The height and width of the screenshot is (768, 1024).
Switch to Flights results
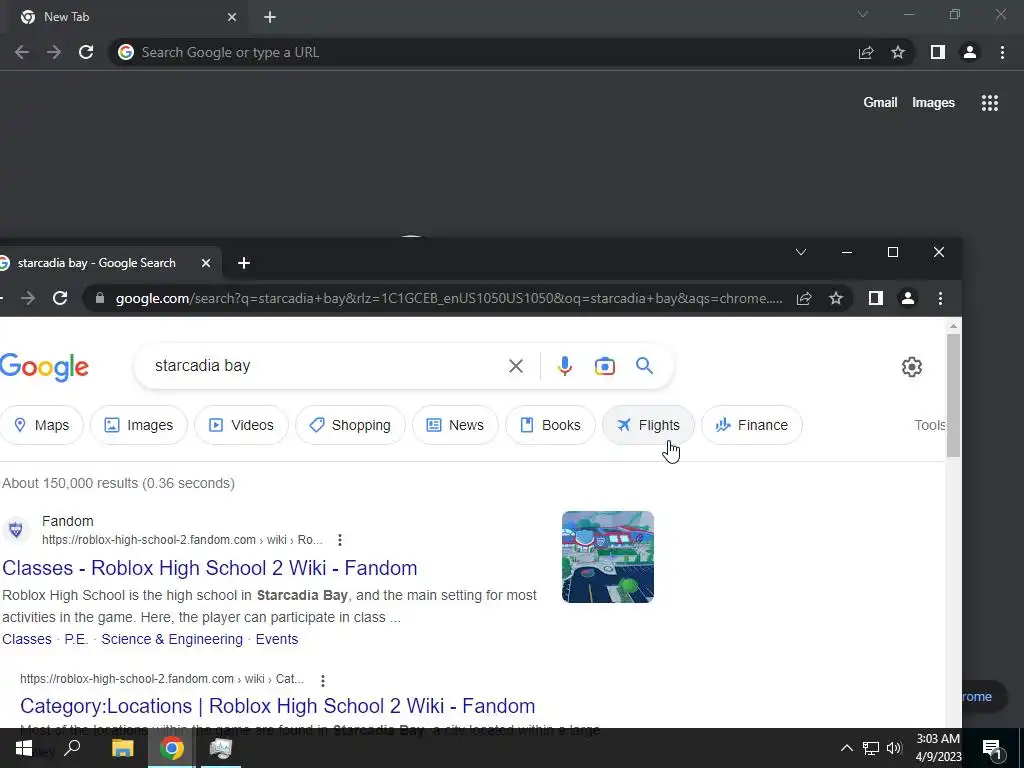click(648, 425)
